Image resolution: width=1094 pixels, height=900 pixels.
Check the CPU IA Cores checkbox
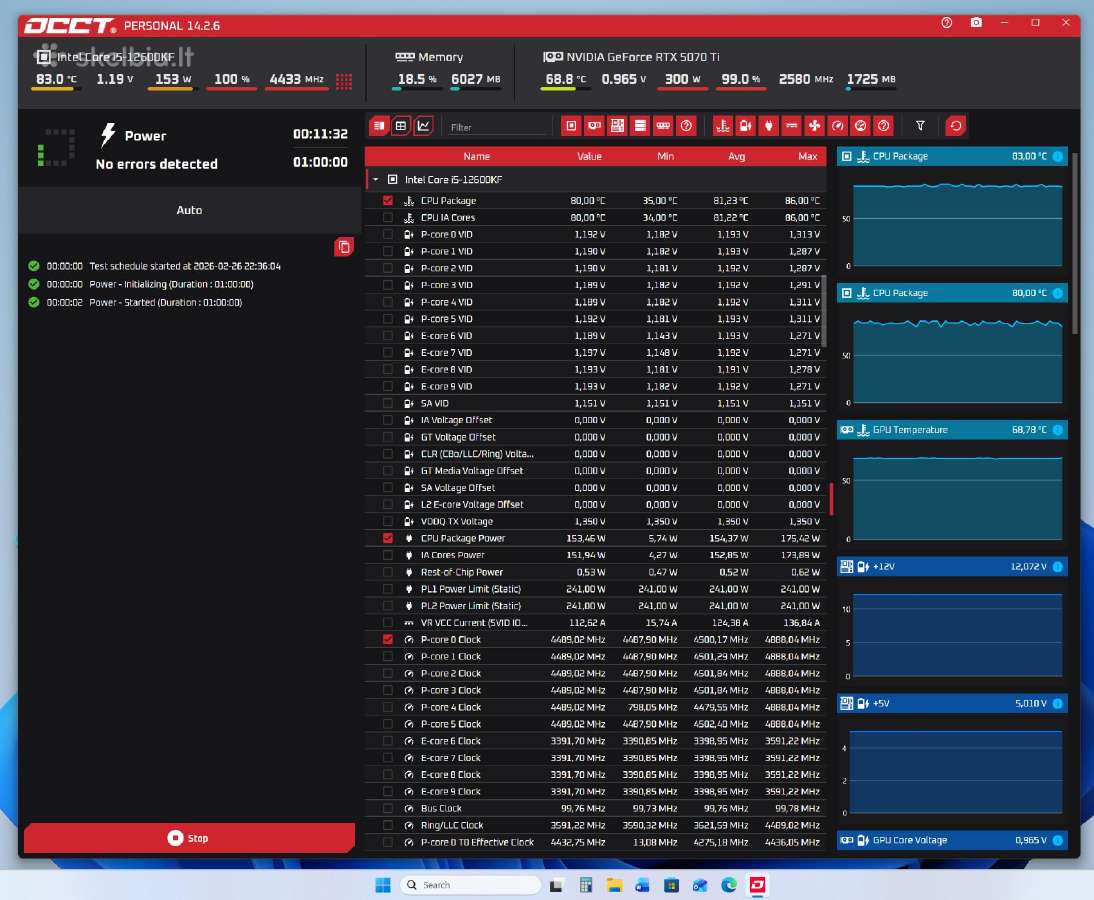[x=388, y=218]
